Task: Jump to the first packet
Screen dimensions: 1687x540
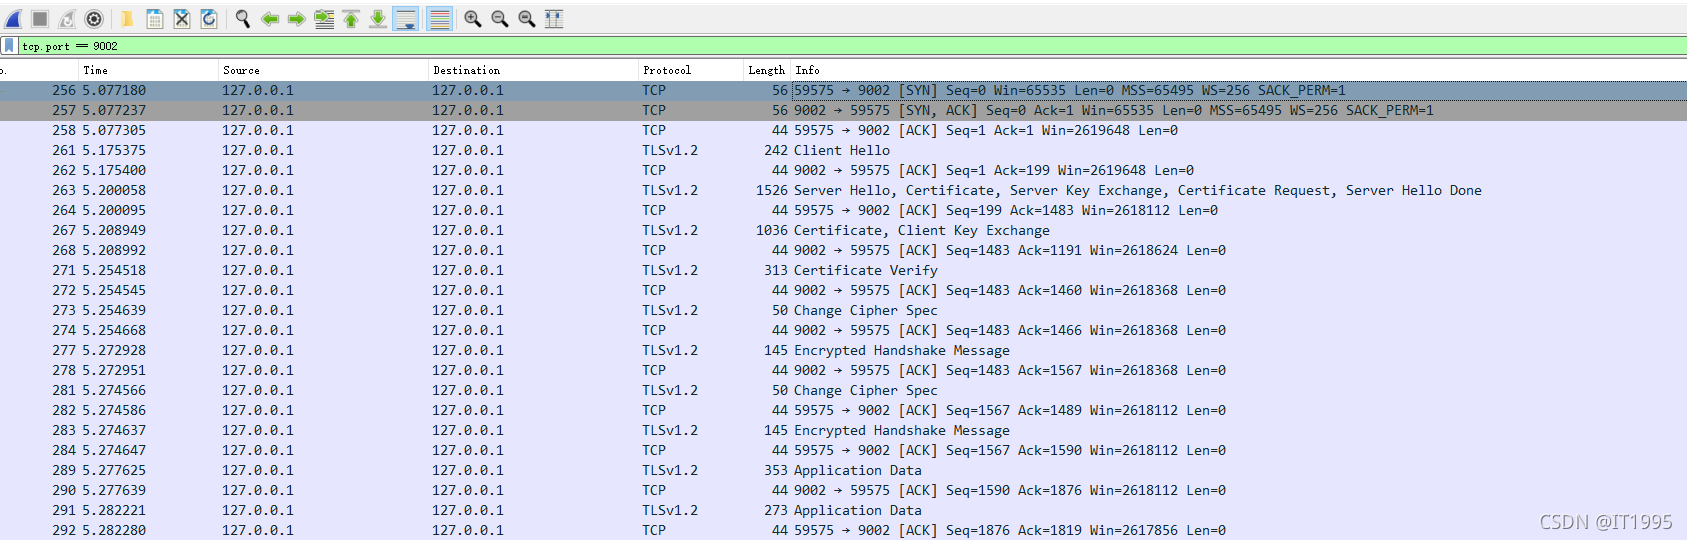Action: (351, 19)
